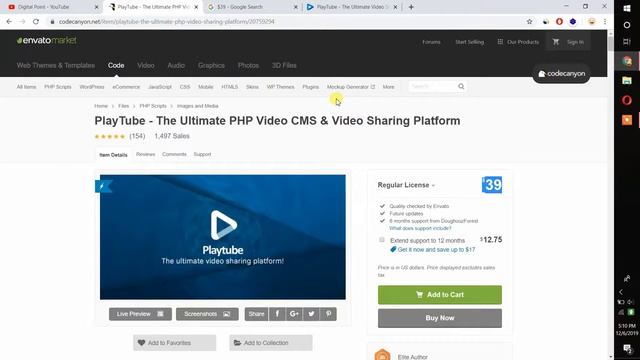Open 'What does support include?' link
Image resolution: width=640 pixels, height=360 pixels.
coord(420,228)
